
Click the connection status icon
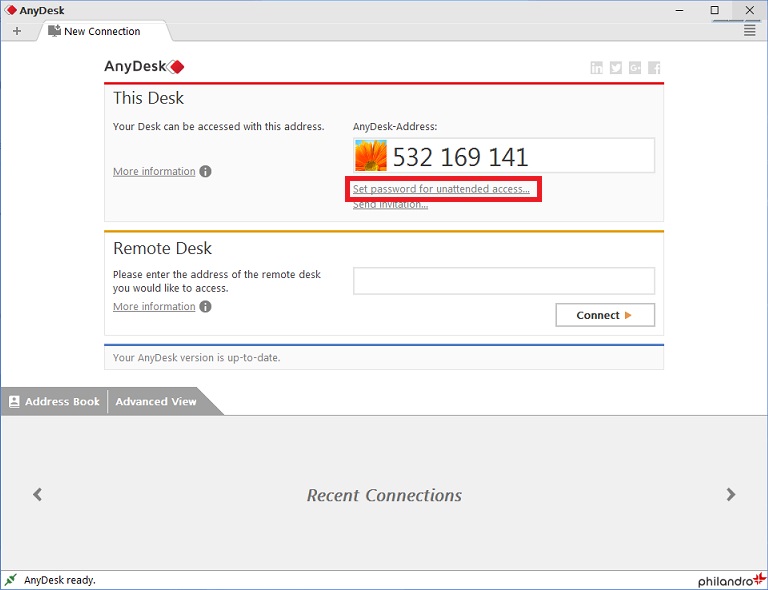[11, 580]
